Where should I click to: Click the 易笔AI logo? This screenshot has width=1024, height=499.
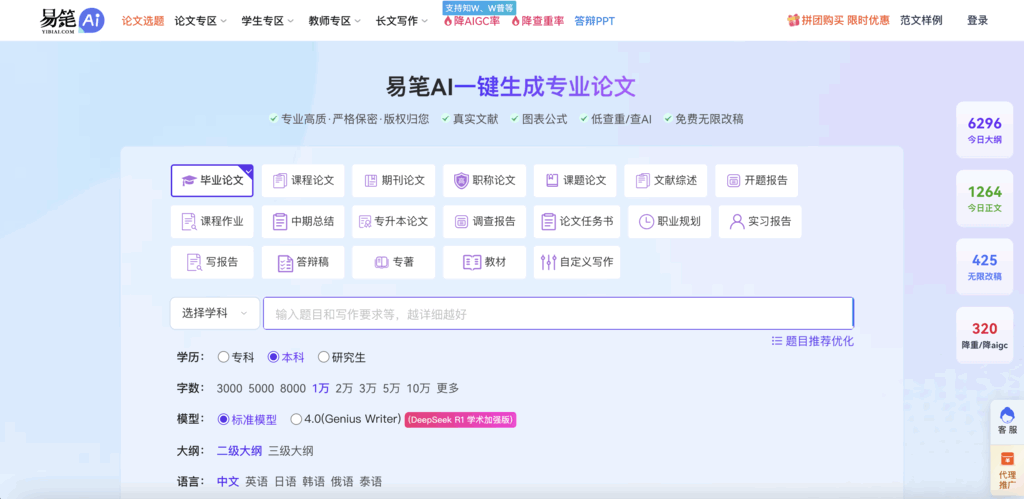point(72,20)
